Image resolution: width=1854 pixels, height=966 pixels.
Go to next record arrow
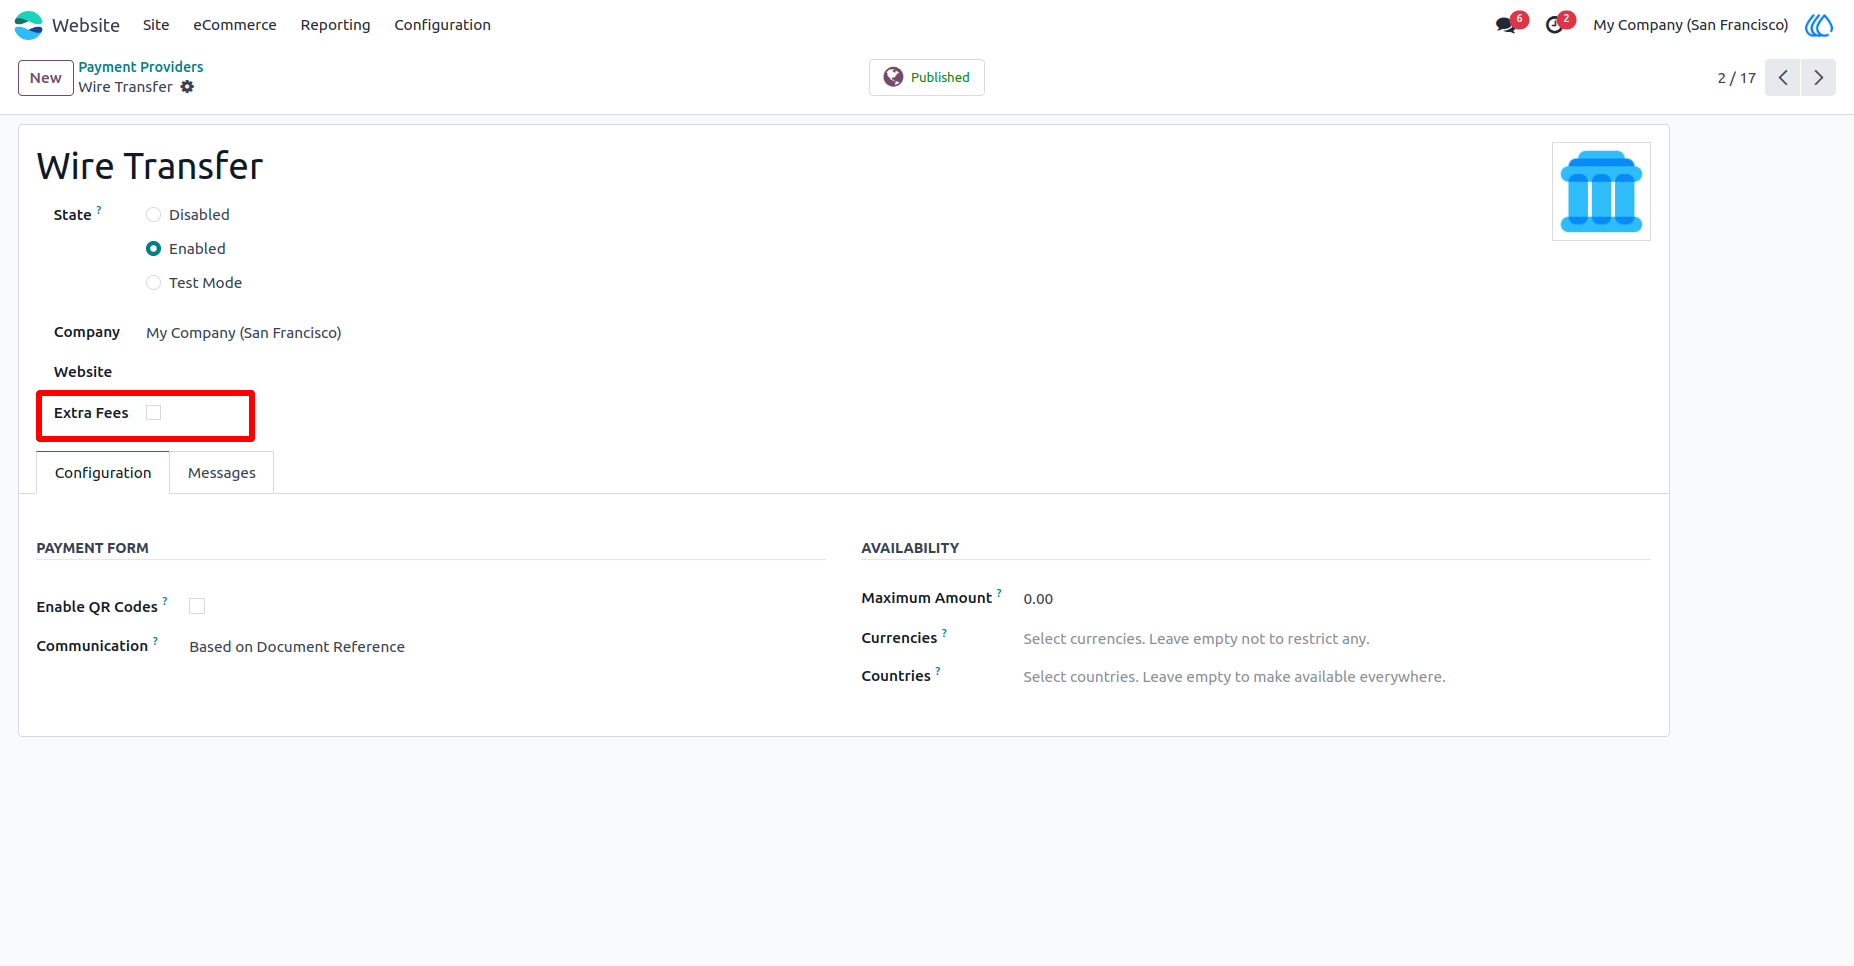[1819, 78]
